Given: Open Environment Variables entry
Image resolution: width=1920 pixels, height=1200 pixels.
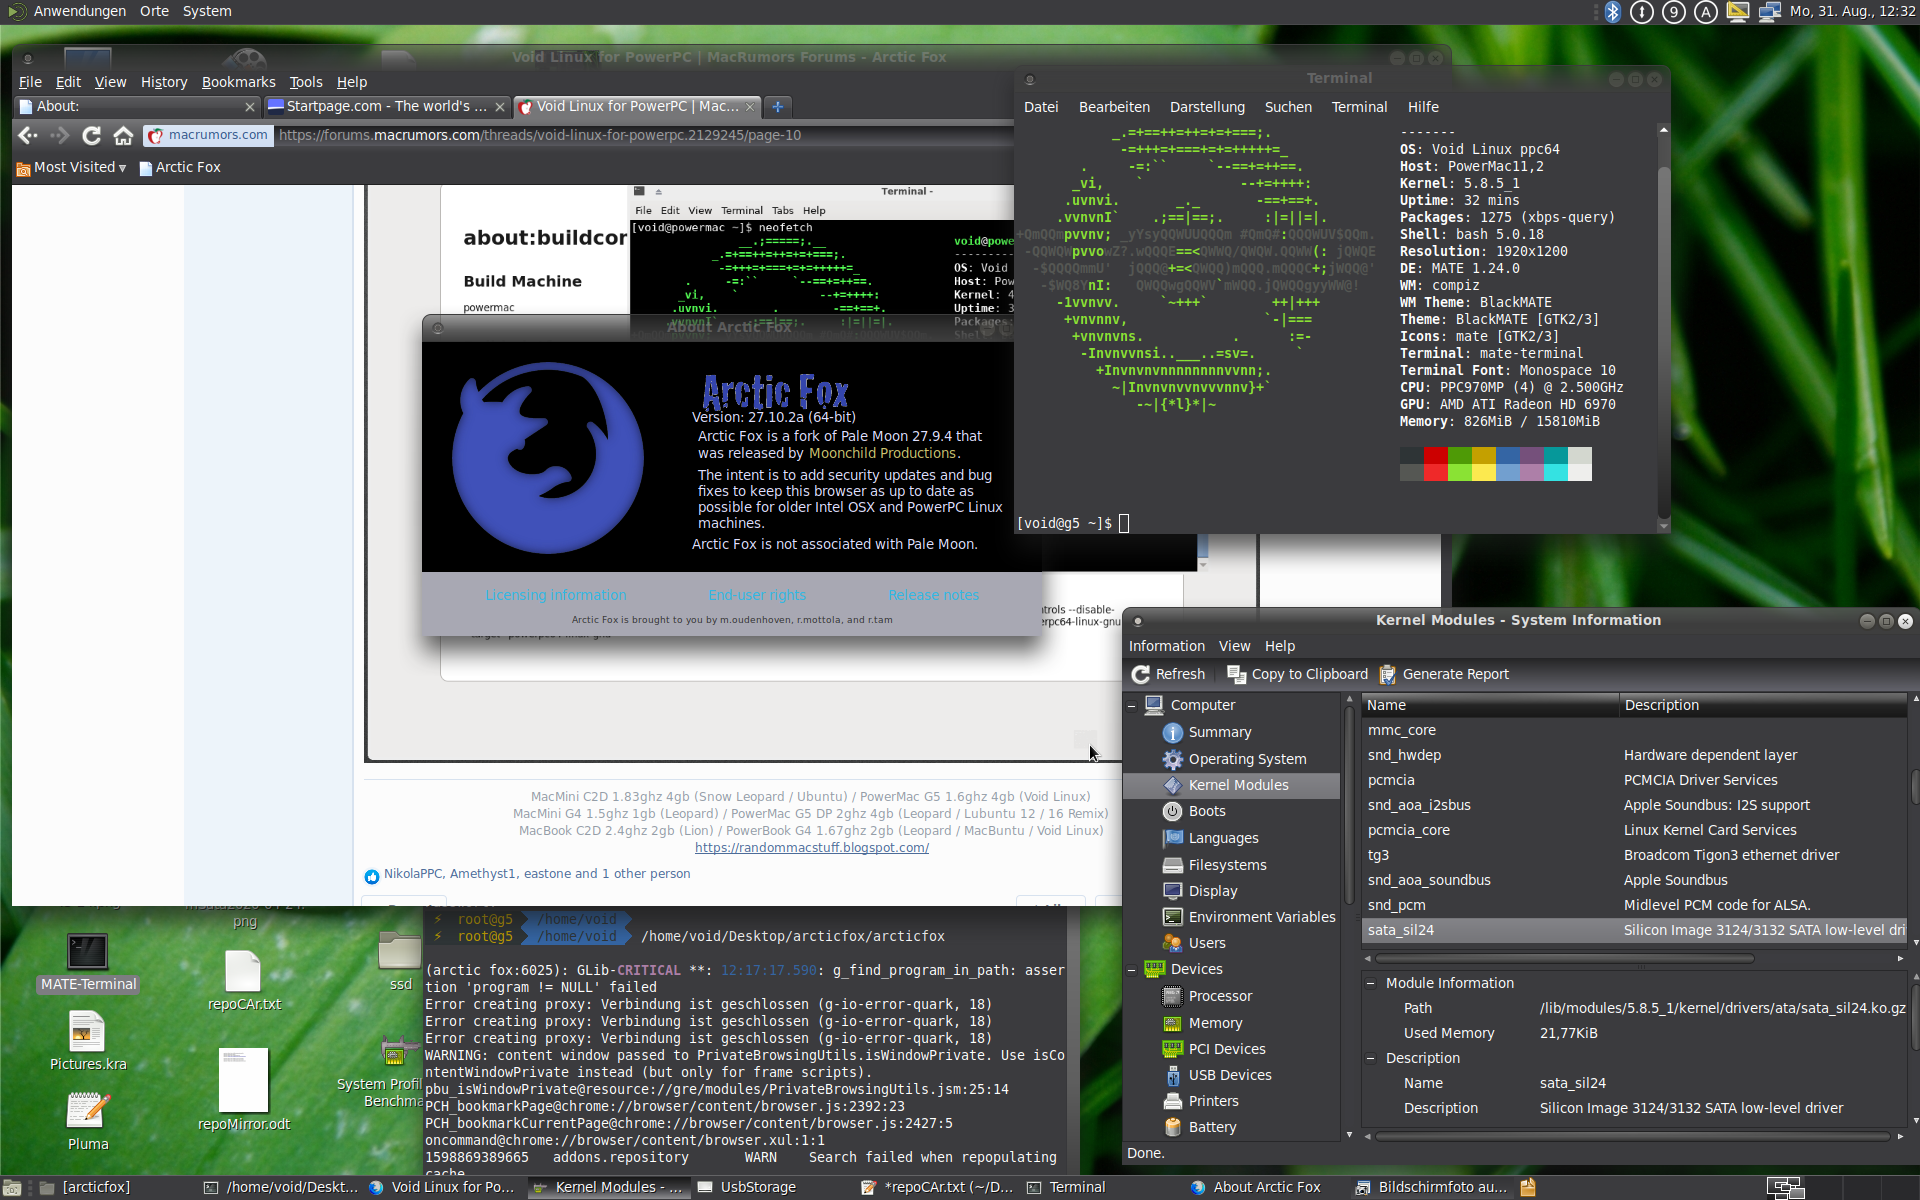Looking at the screenshot, I should click(x=1262, y=917).
